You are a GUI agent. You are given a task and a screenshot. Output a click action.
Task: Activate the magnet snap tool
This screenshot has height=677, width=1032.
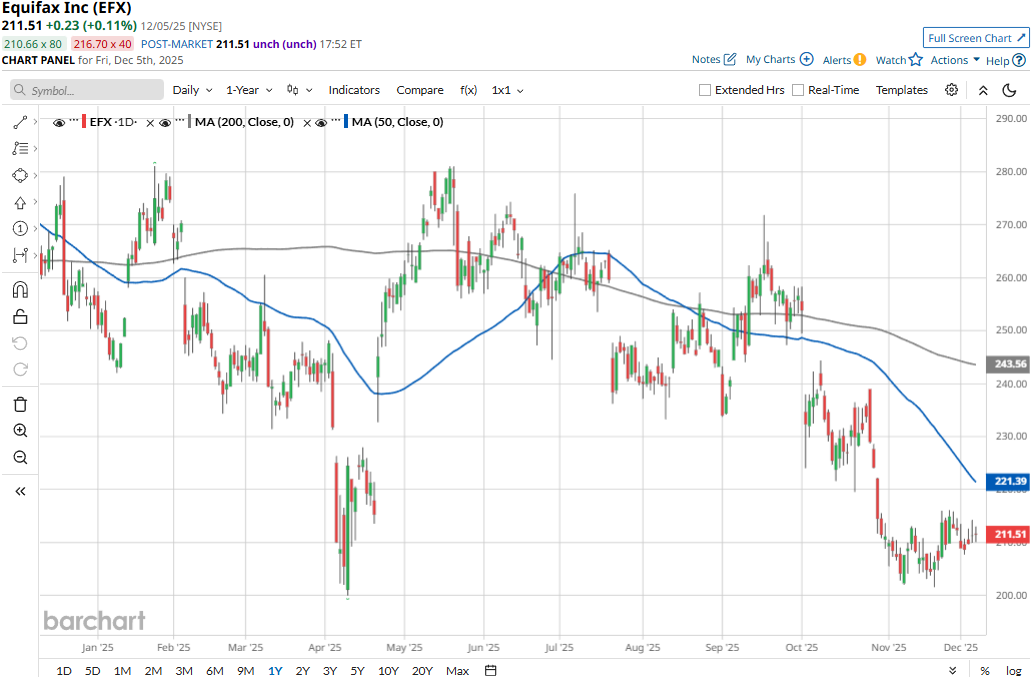[20, 290]
